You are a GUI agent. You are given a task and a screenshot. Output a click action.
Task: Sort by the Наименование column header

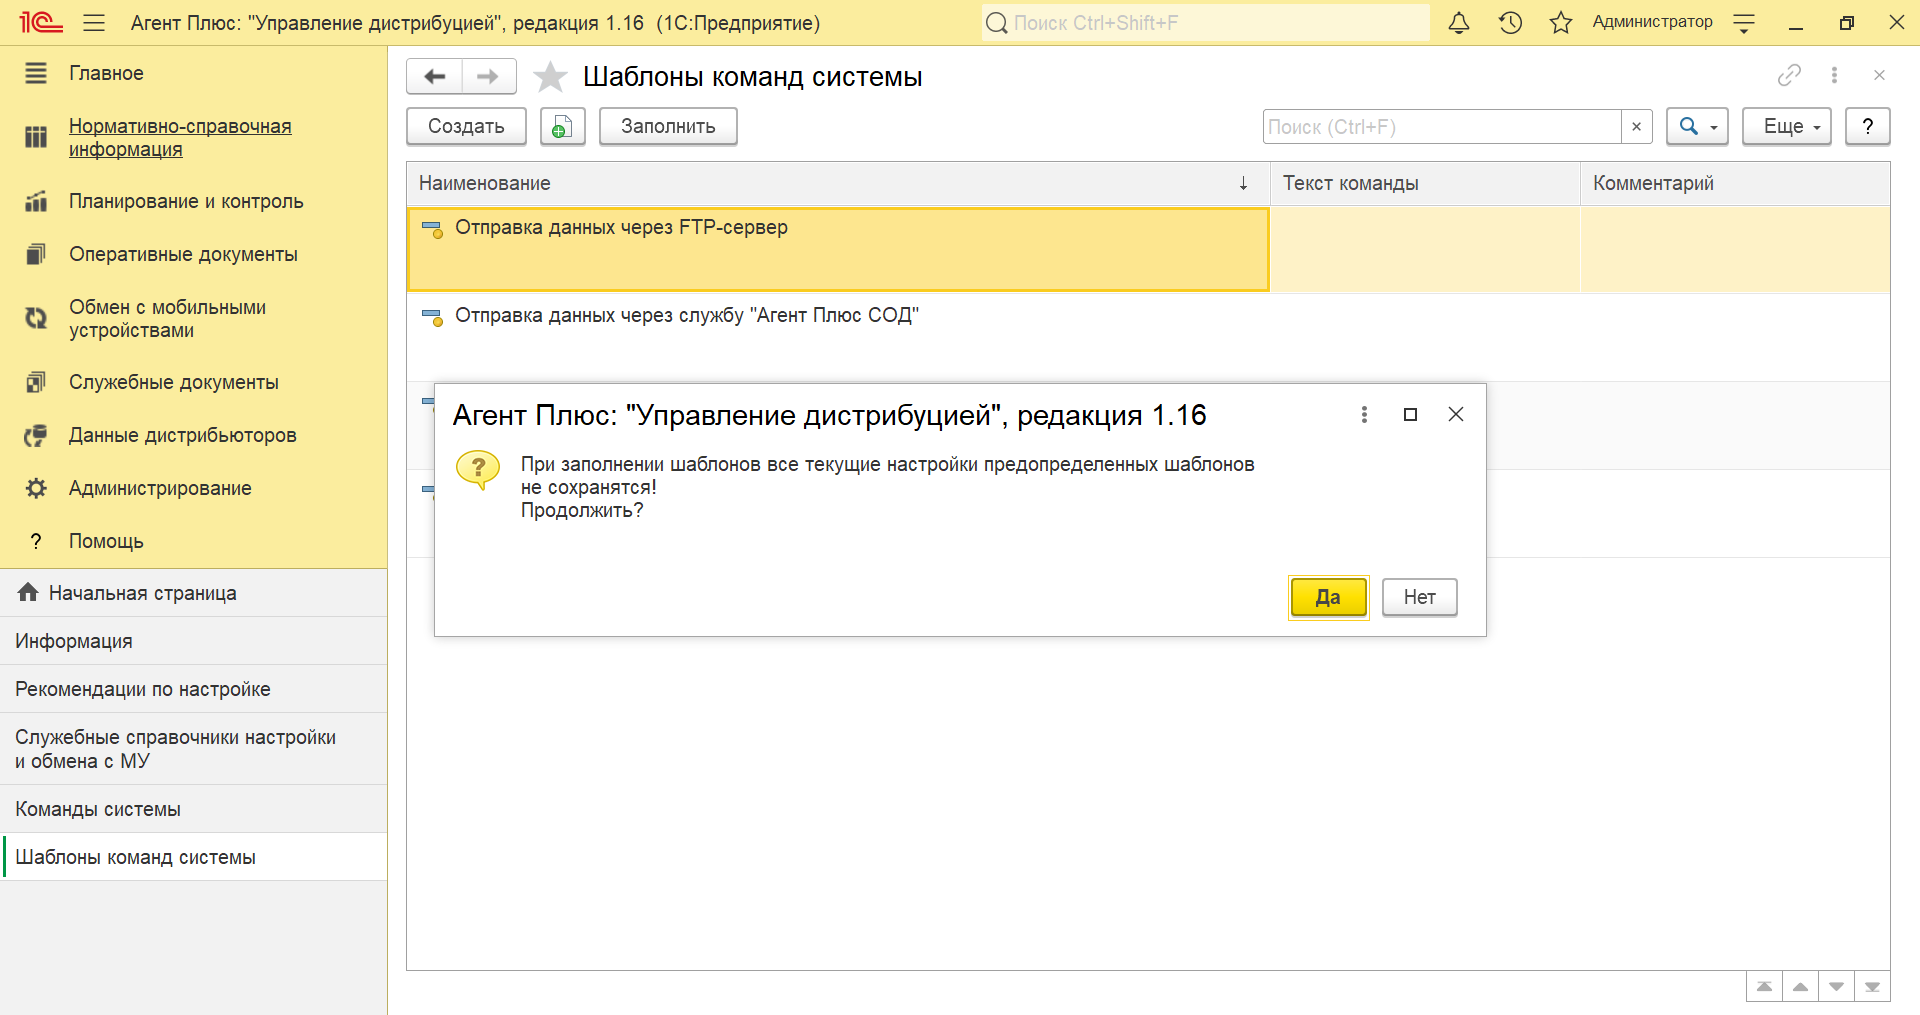tap(838, 183)
